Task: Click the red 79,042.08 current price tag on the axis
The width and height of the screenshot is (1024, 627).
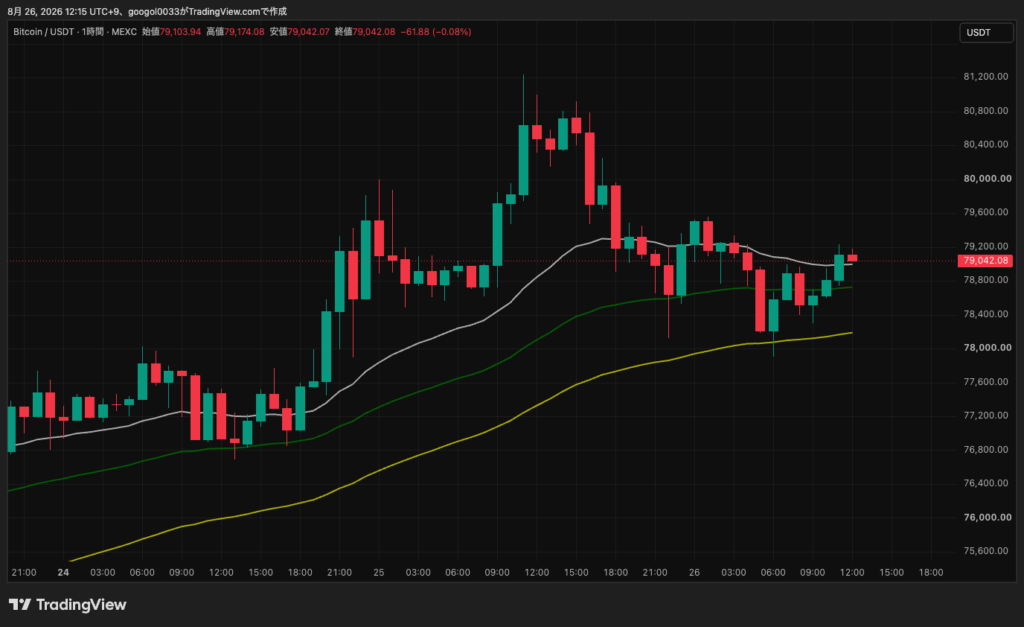Action: 985,261
